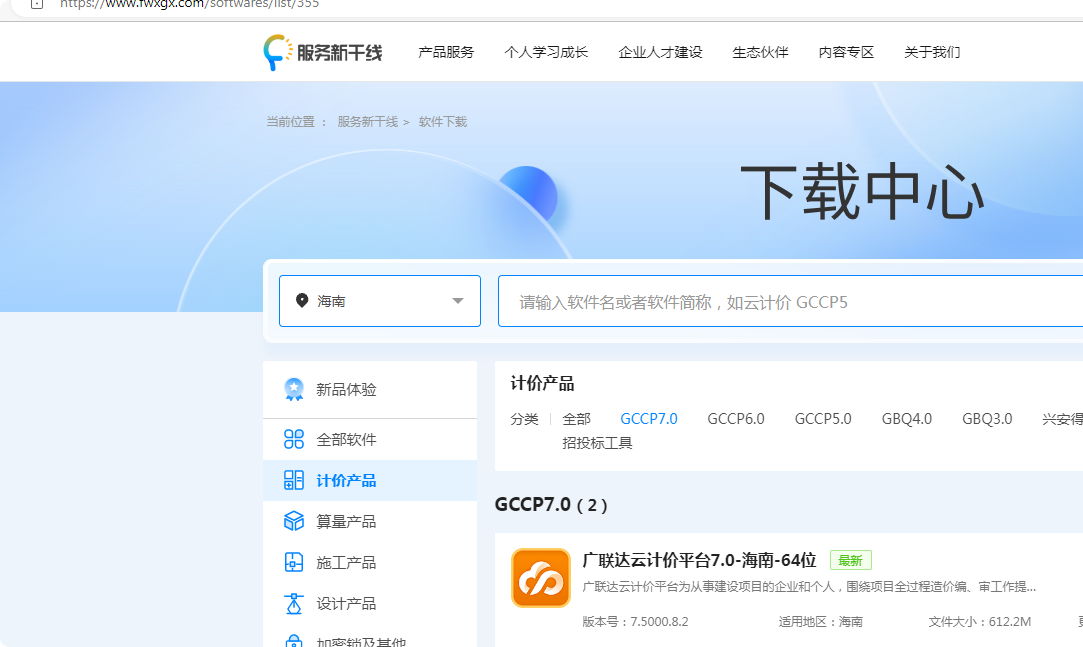
Task: Select the 招投标工具 category filter
Action: (x=597, y=443)
